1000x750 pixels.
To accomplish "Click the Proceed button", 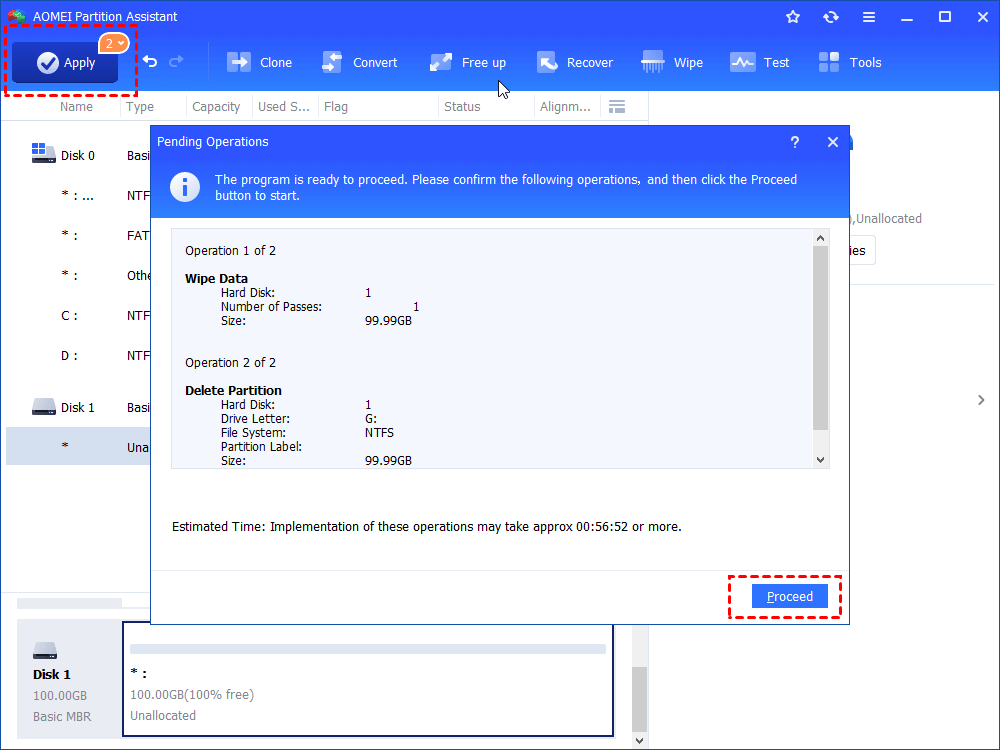I will point(790,596).
